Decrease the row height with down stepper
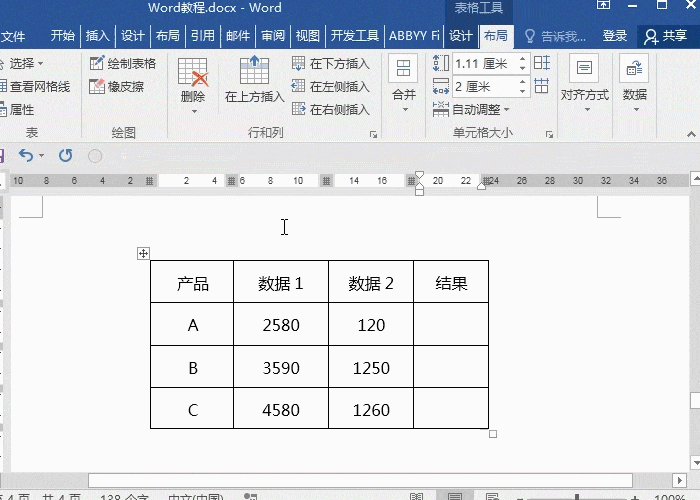The height and width of the screenshot is (500, 700). click(523, 68)
